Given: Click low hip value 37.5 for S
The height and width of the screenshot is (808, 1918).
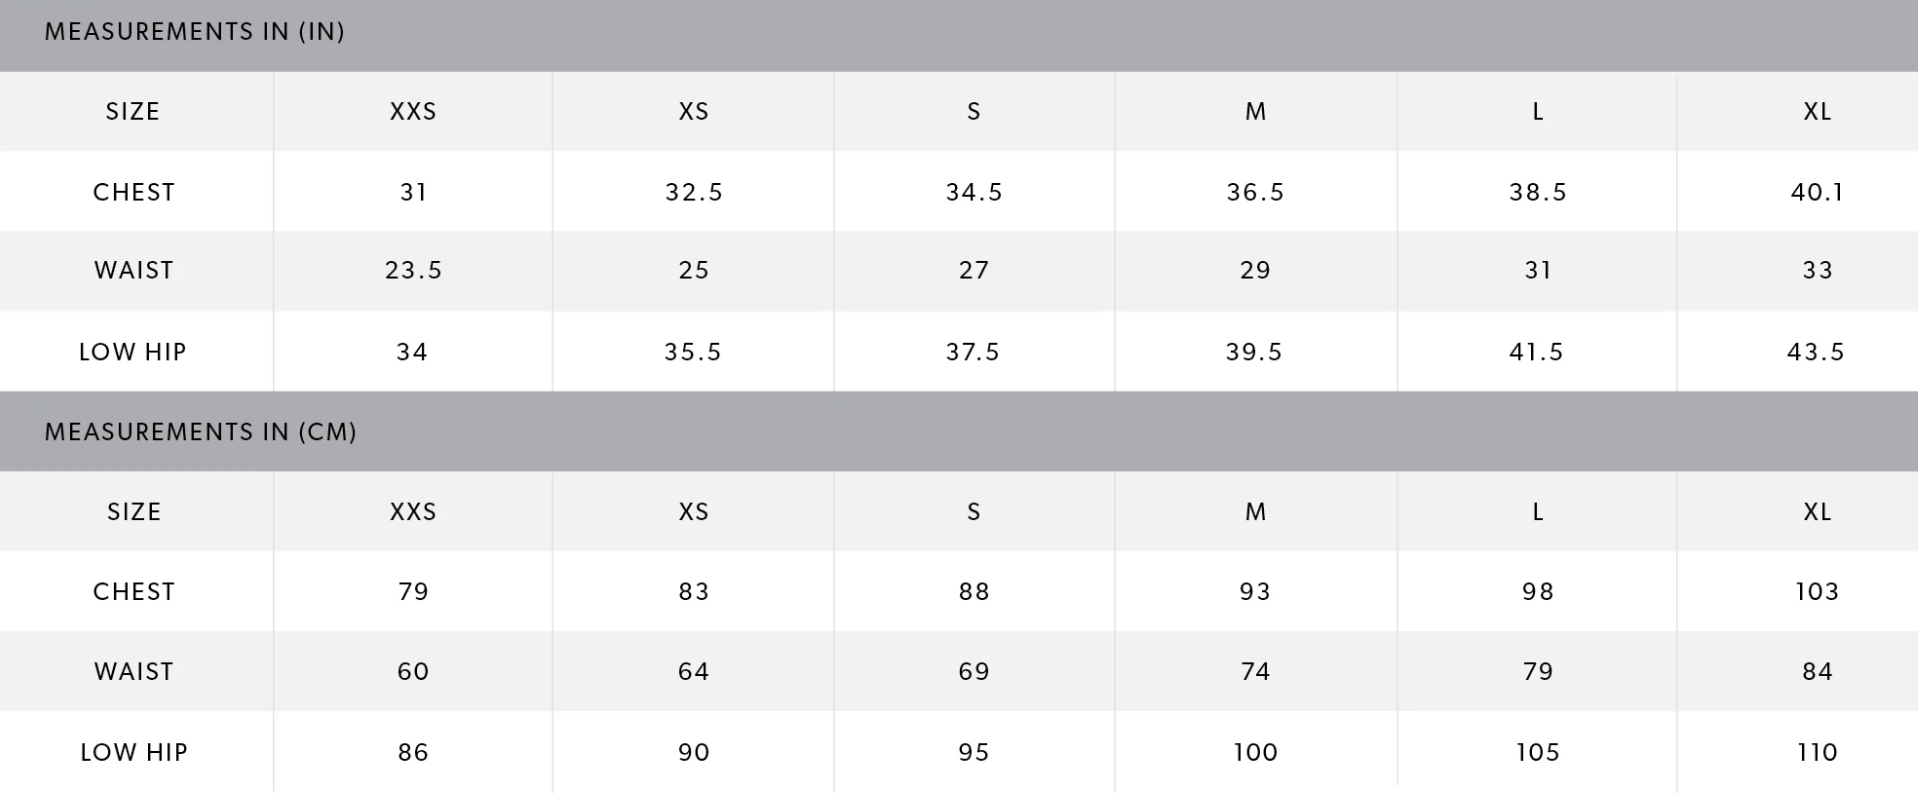Looking at the screenshot, I should pyautogui.click(x=973, y=352).
